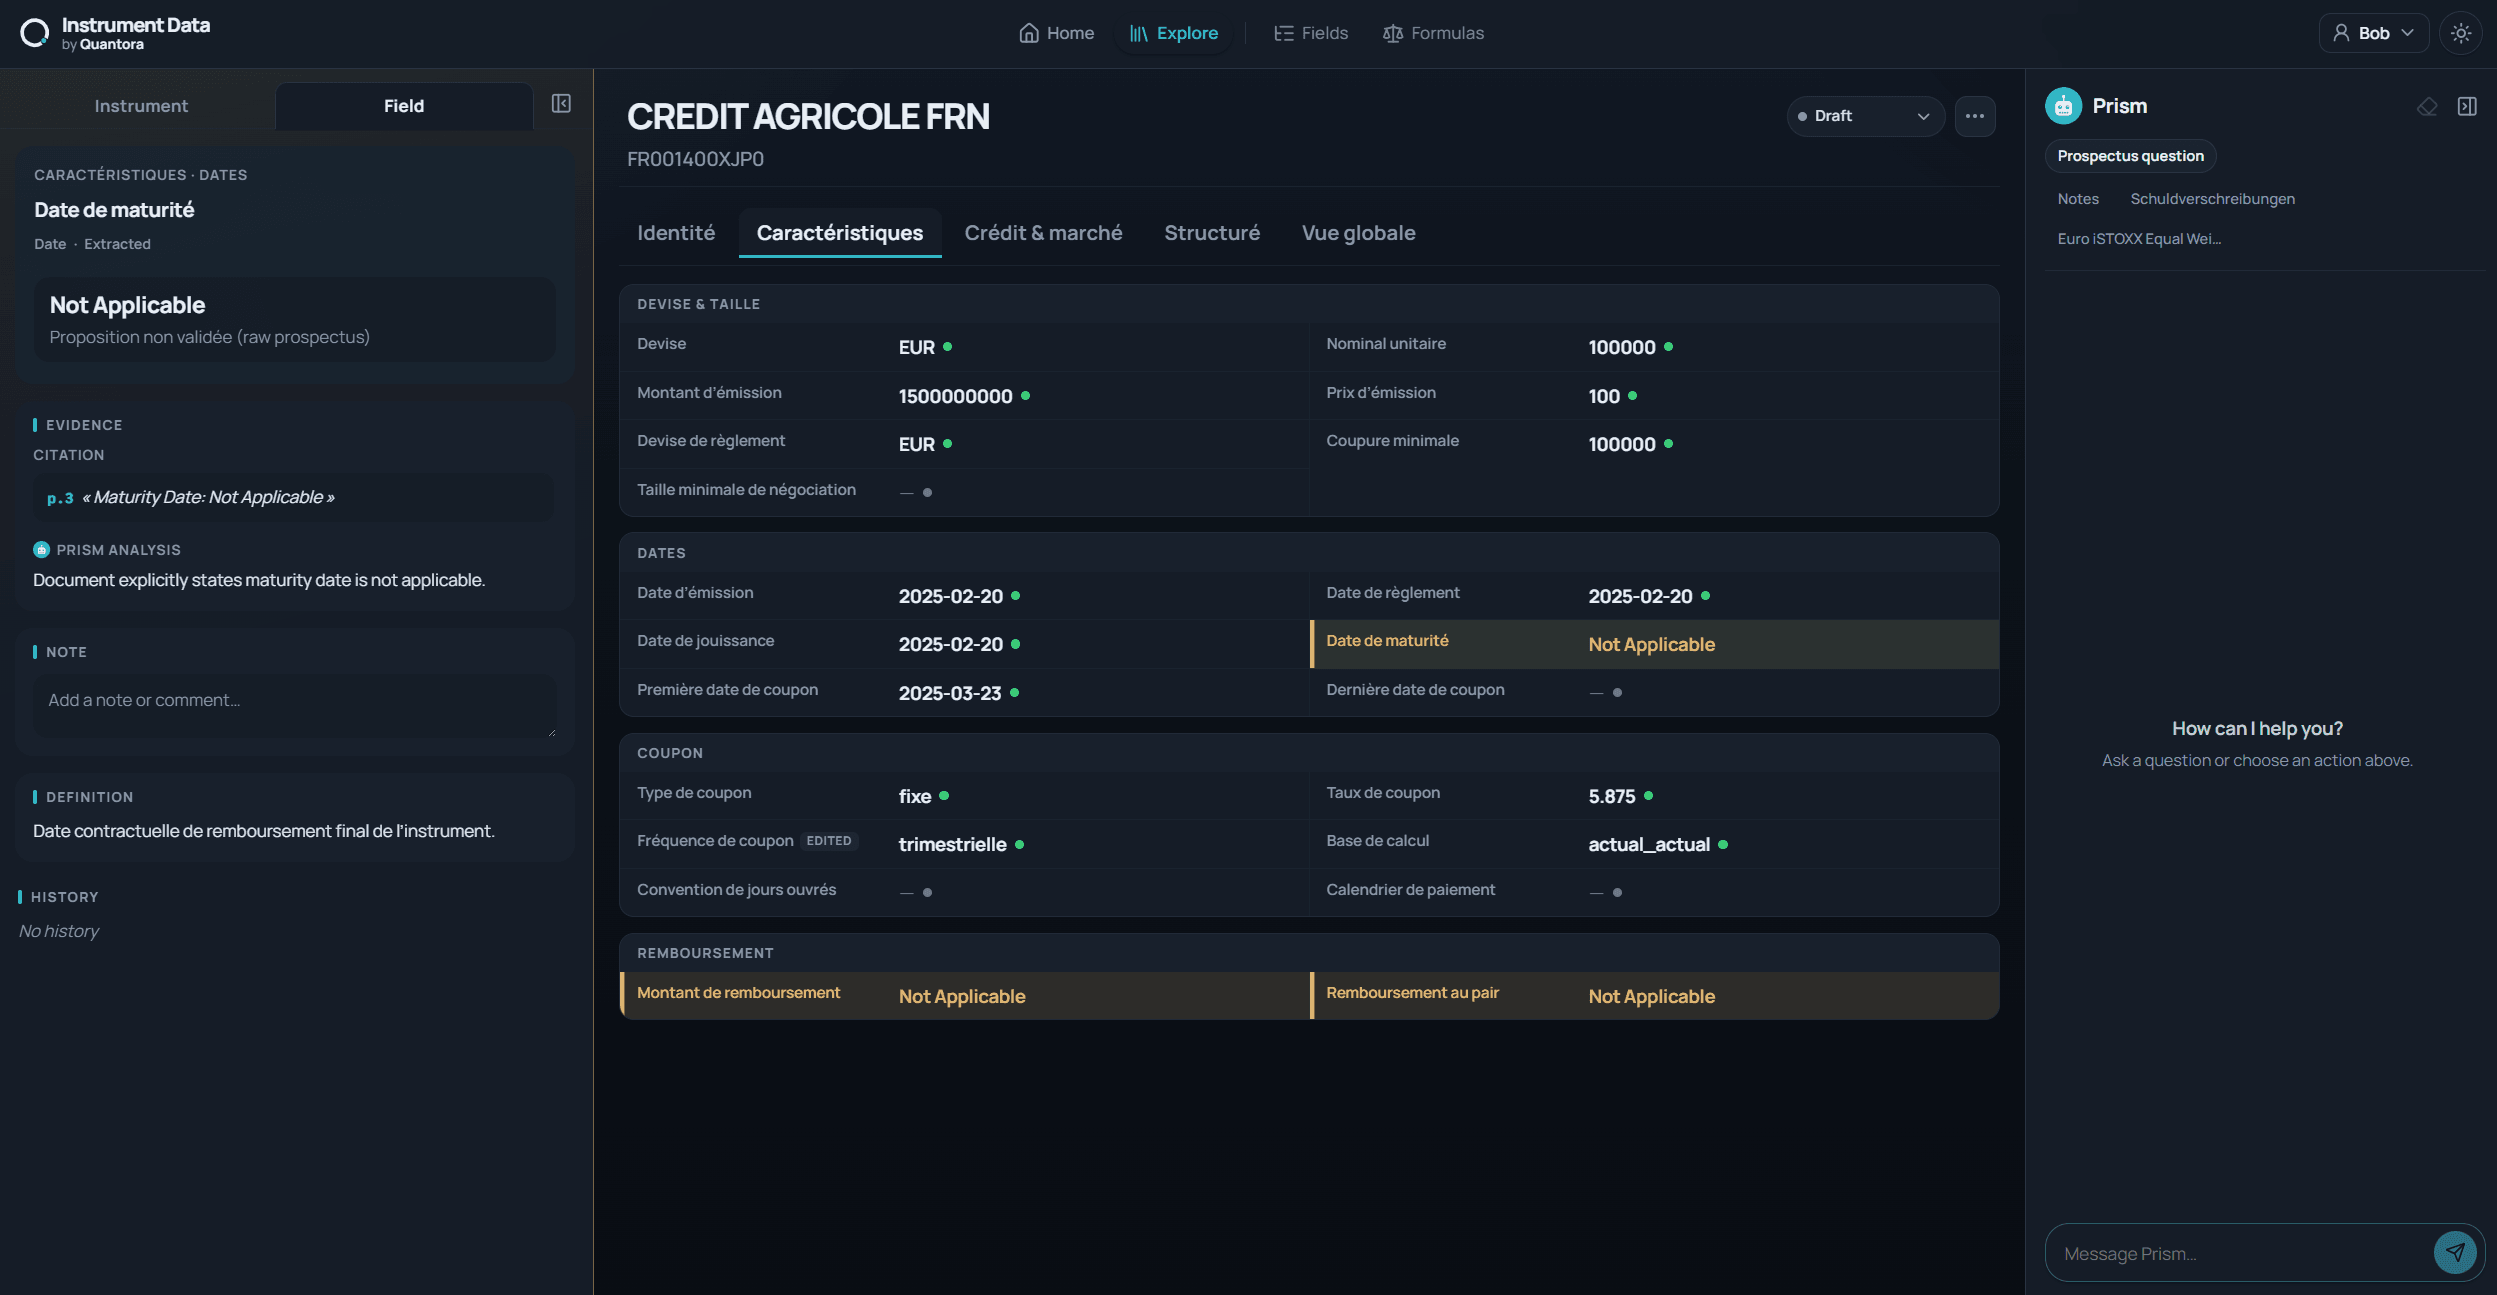Switch to the Instrument tab

(x=141, y=106)
